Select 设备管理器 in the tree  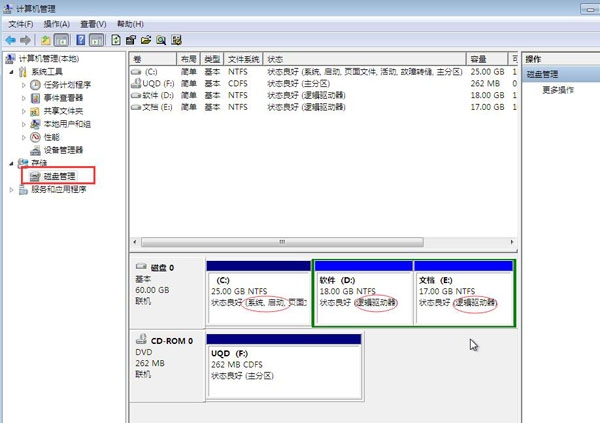click(63, 150)
